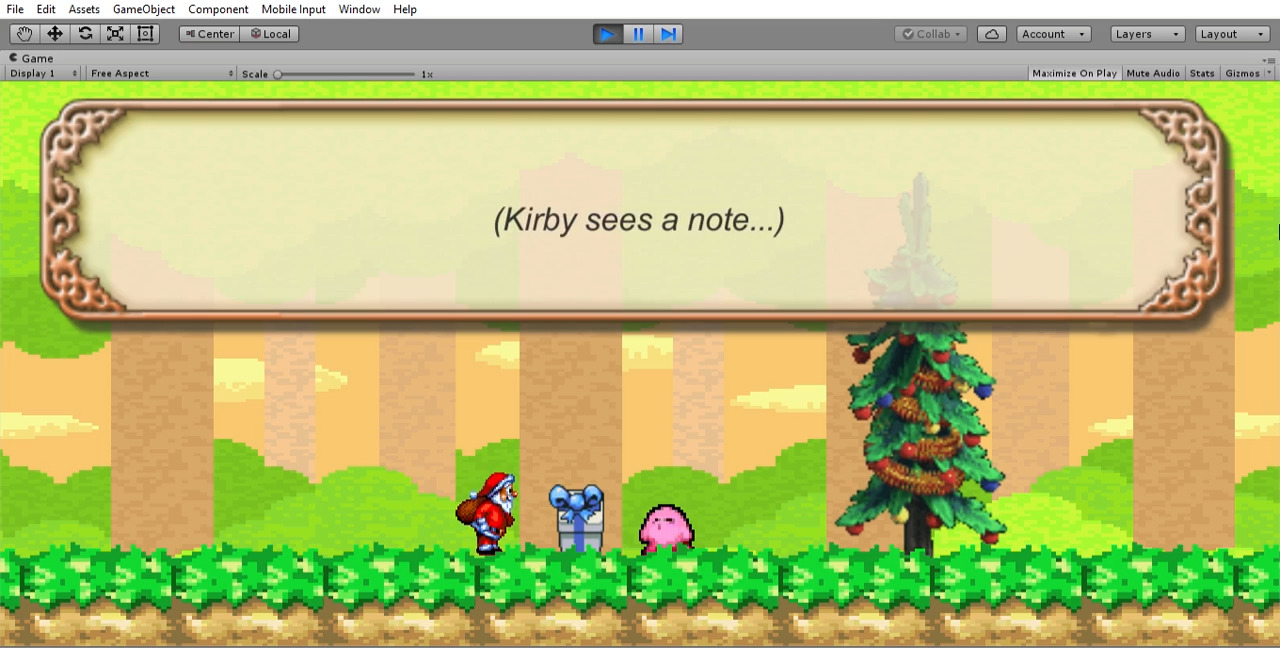Select the Scale tool
The width and height of the screenshot is (1280, 648).
(x=115, y=33)
